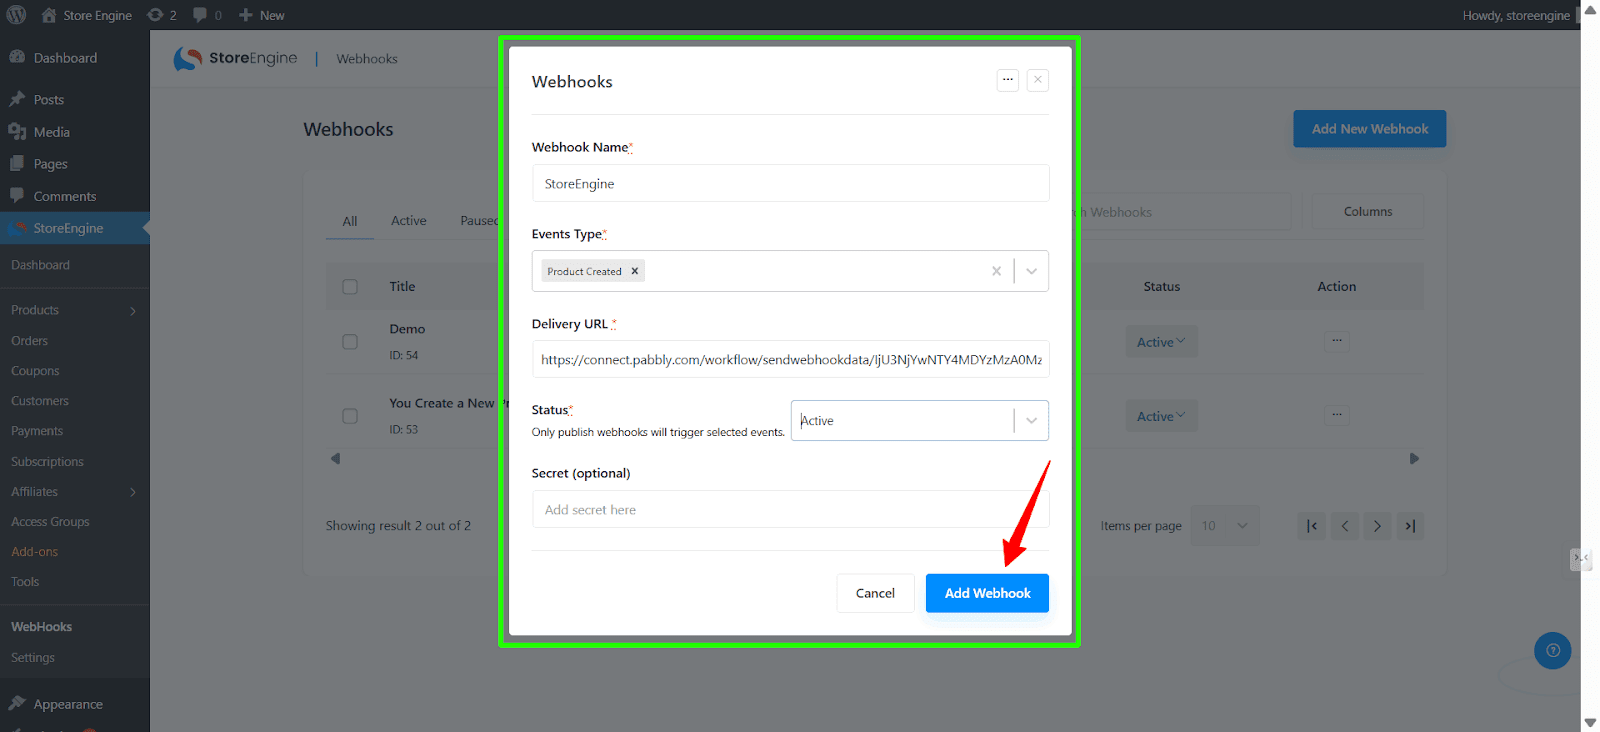Go to next page pagination button

pos(1377,526)
